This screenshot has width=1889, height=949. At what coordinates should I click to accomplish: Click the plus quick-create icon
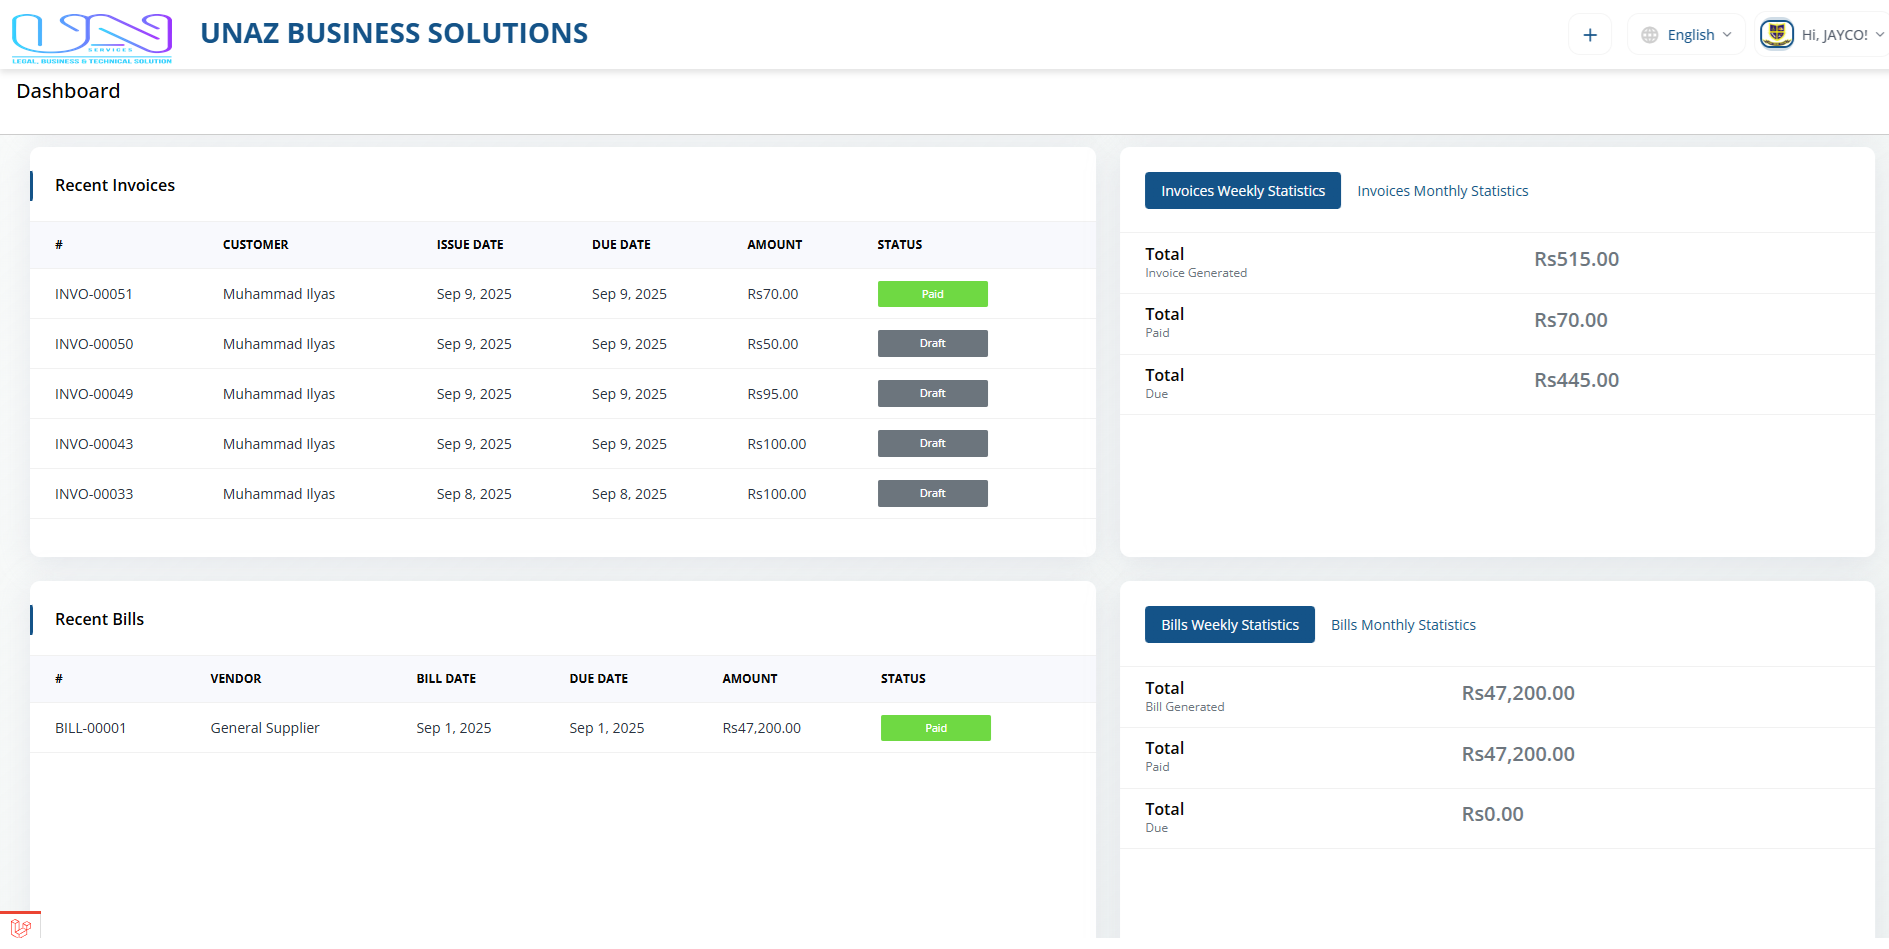pos(1590,35)
